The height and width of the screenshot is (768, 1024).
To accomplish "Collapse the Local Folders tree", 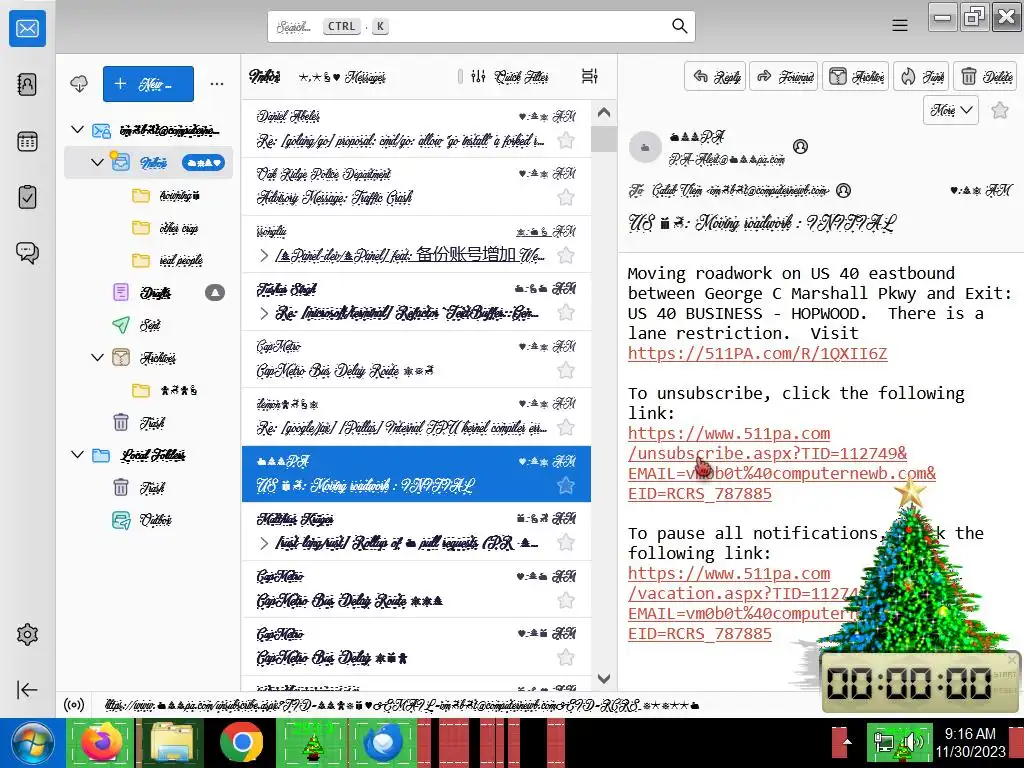I will click(77, 455).
